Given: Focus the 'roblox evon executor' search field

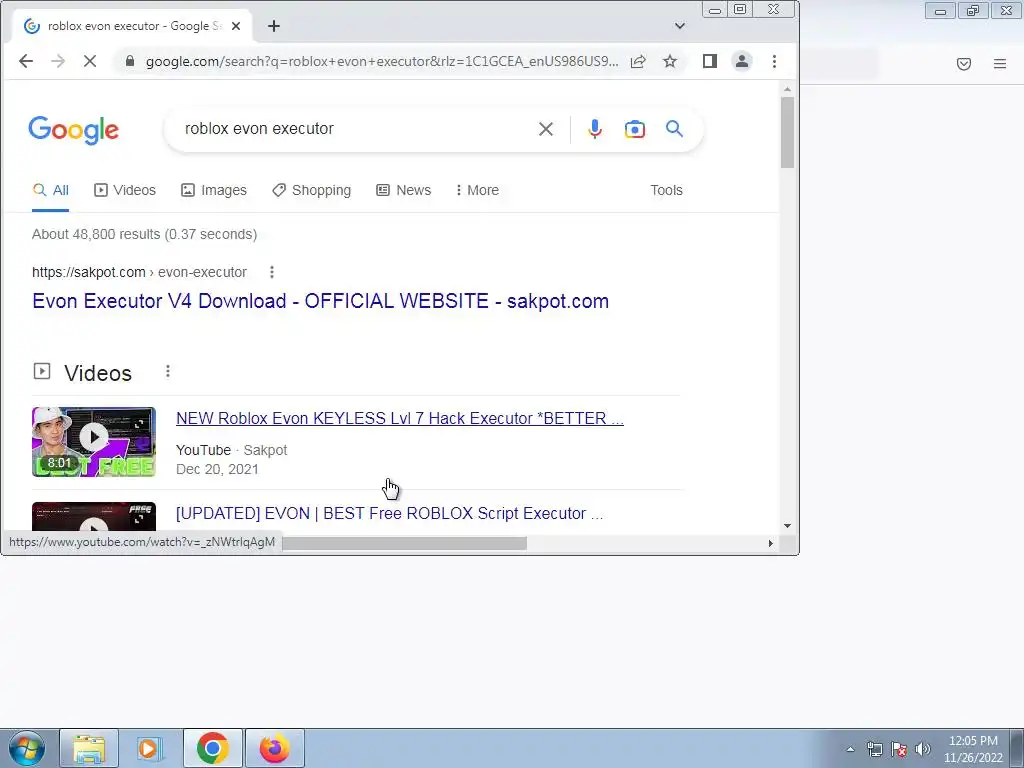Looking at the screenshot, I should pyautogui.click(x=353, y=129).
